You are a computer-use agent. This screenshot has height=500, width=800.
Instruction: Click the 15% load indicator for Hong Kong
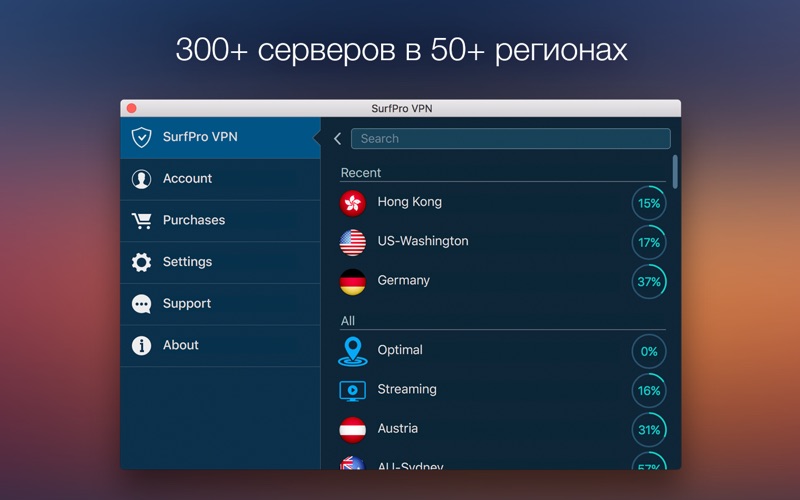(649, 203)
